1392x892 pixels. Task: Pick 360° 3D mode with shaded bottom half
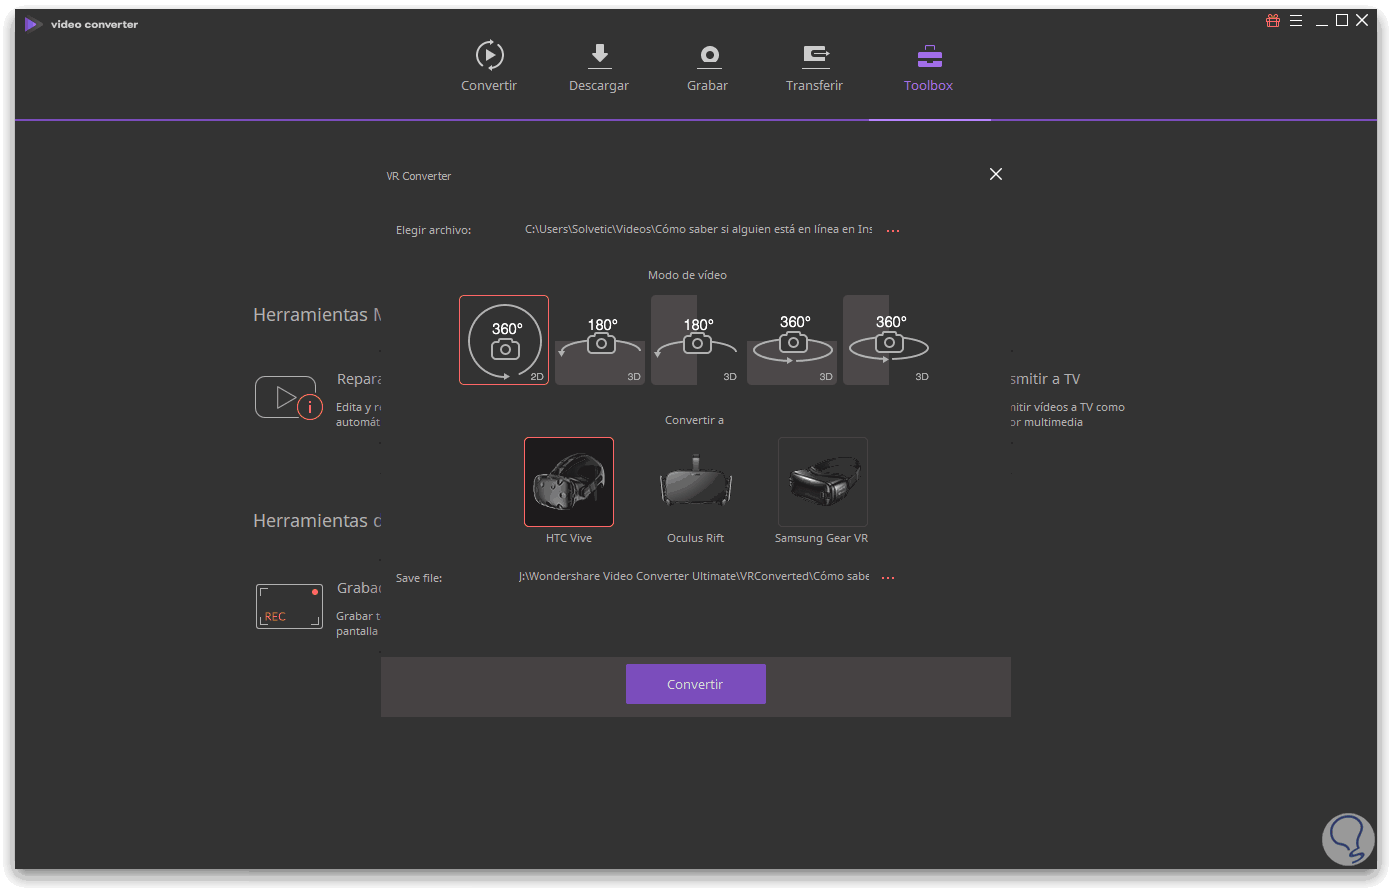coord(792,340)
